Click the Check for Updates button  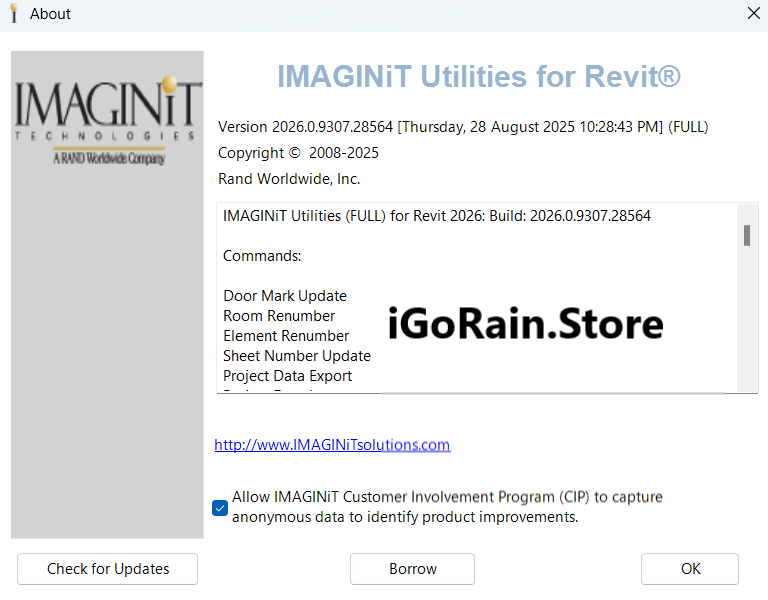107,569
